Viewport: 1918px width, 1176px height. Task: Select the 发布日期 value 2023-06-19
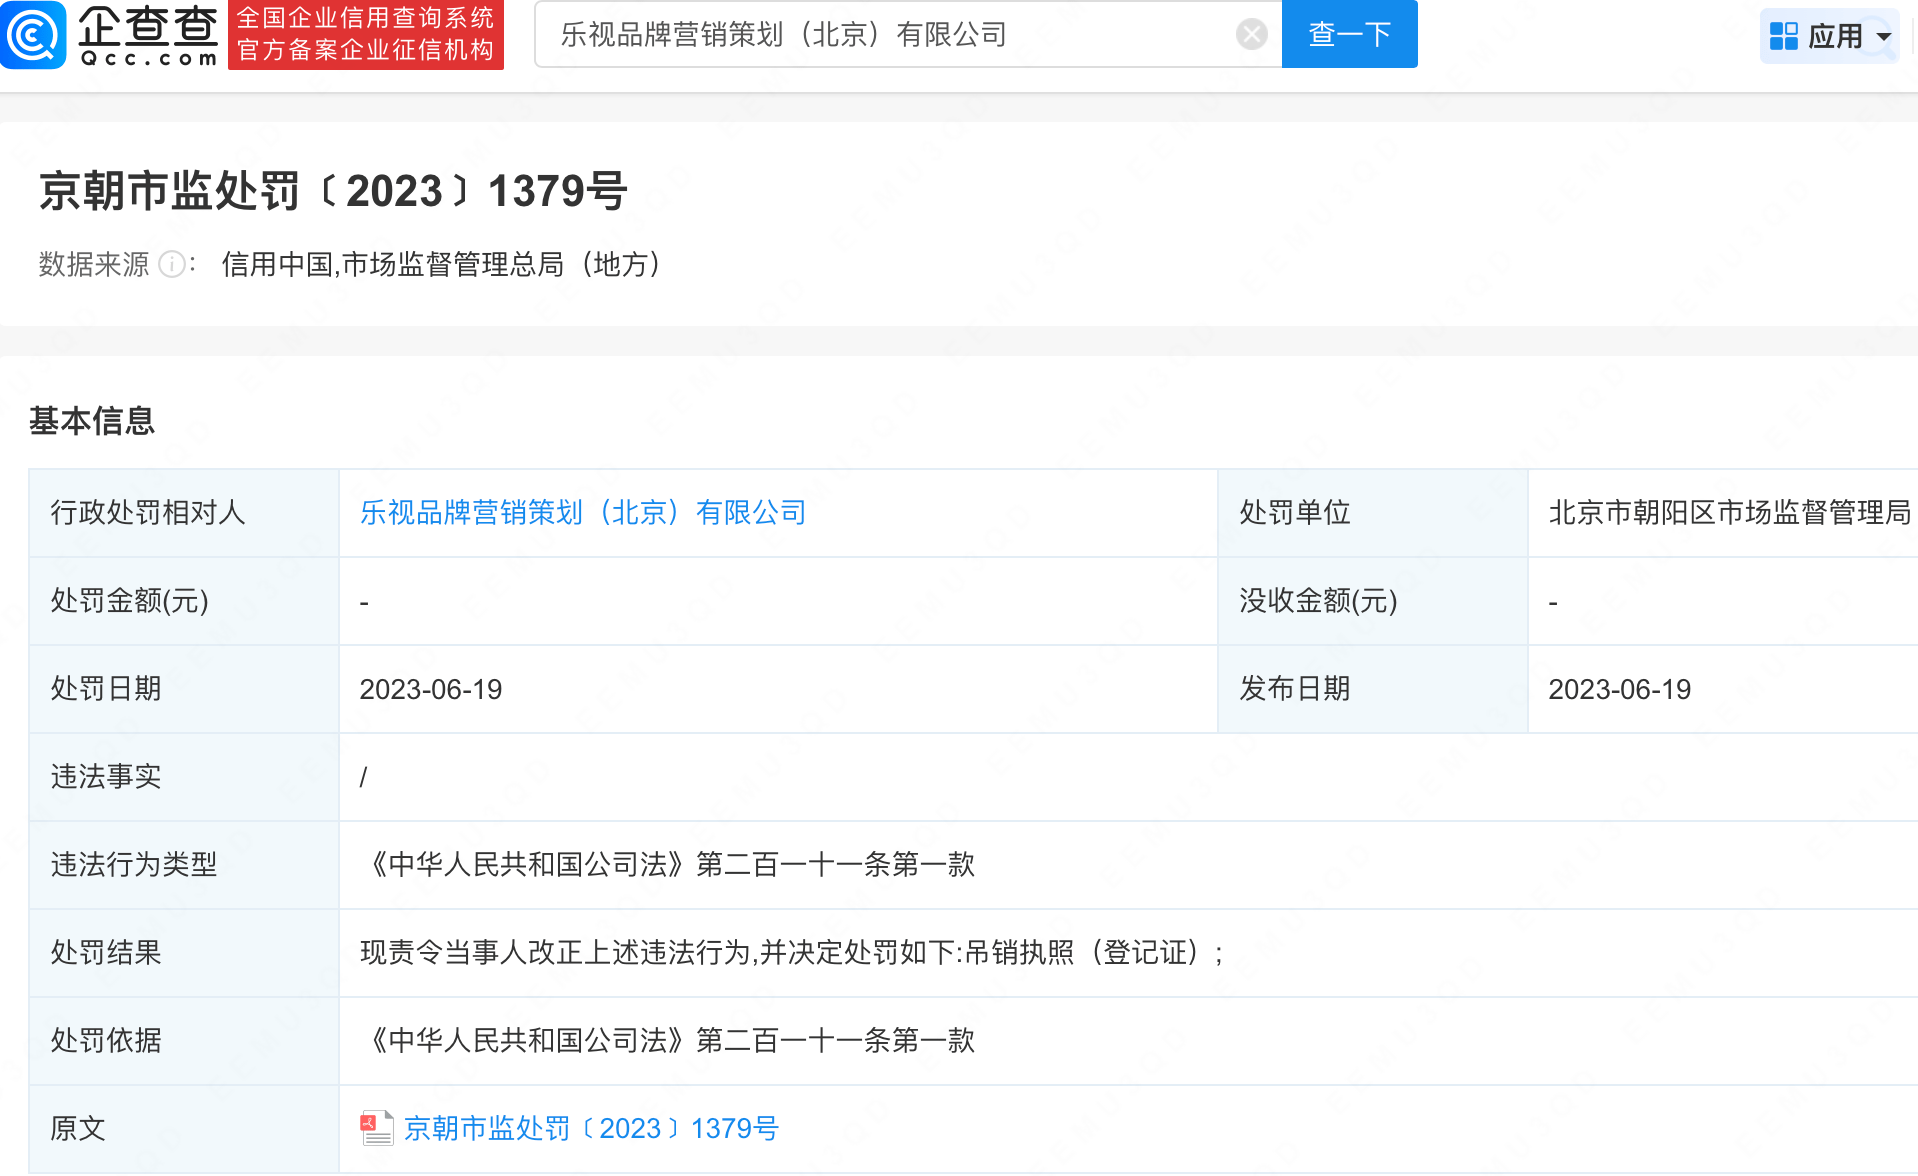(1620, 689)
